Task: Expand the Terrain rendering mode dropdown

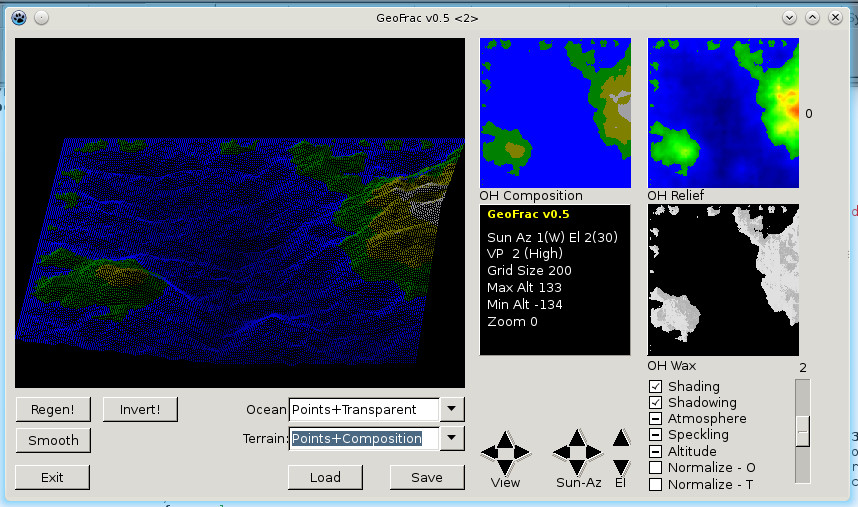Action: (x=453, y=438)
